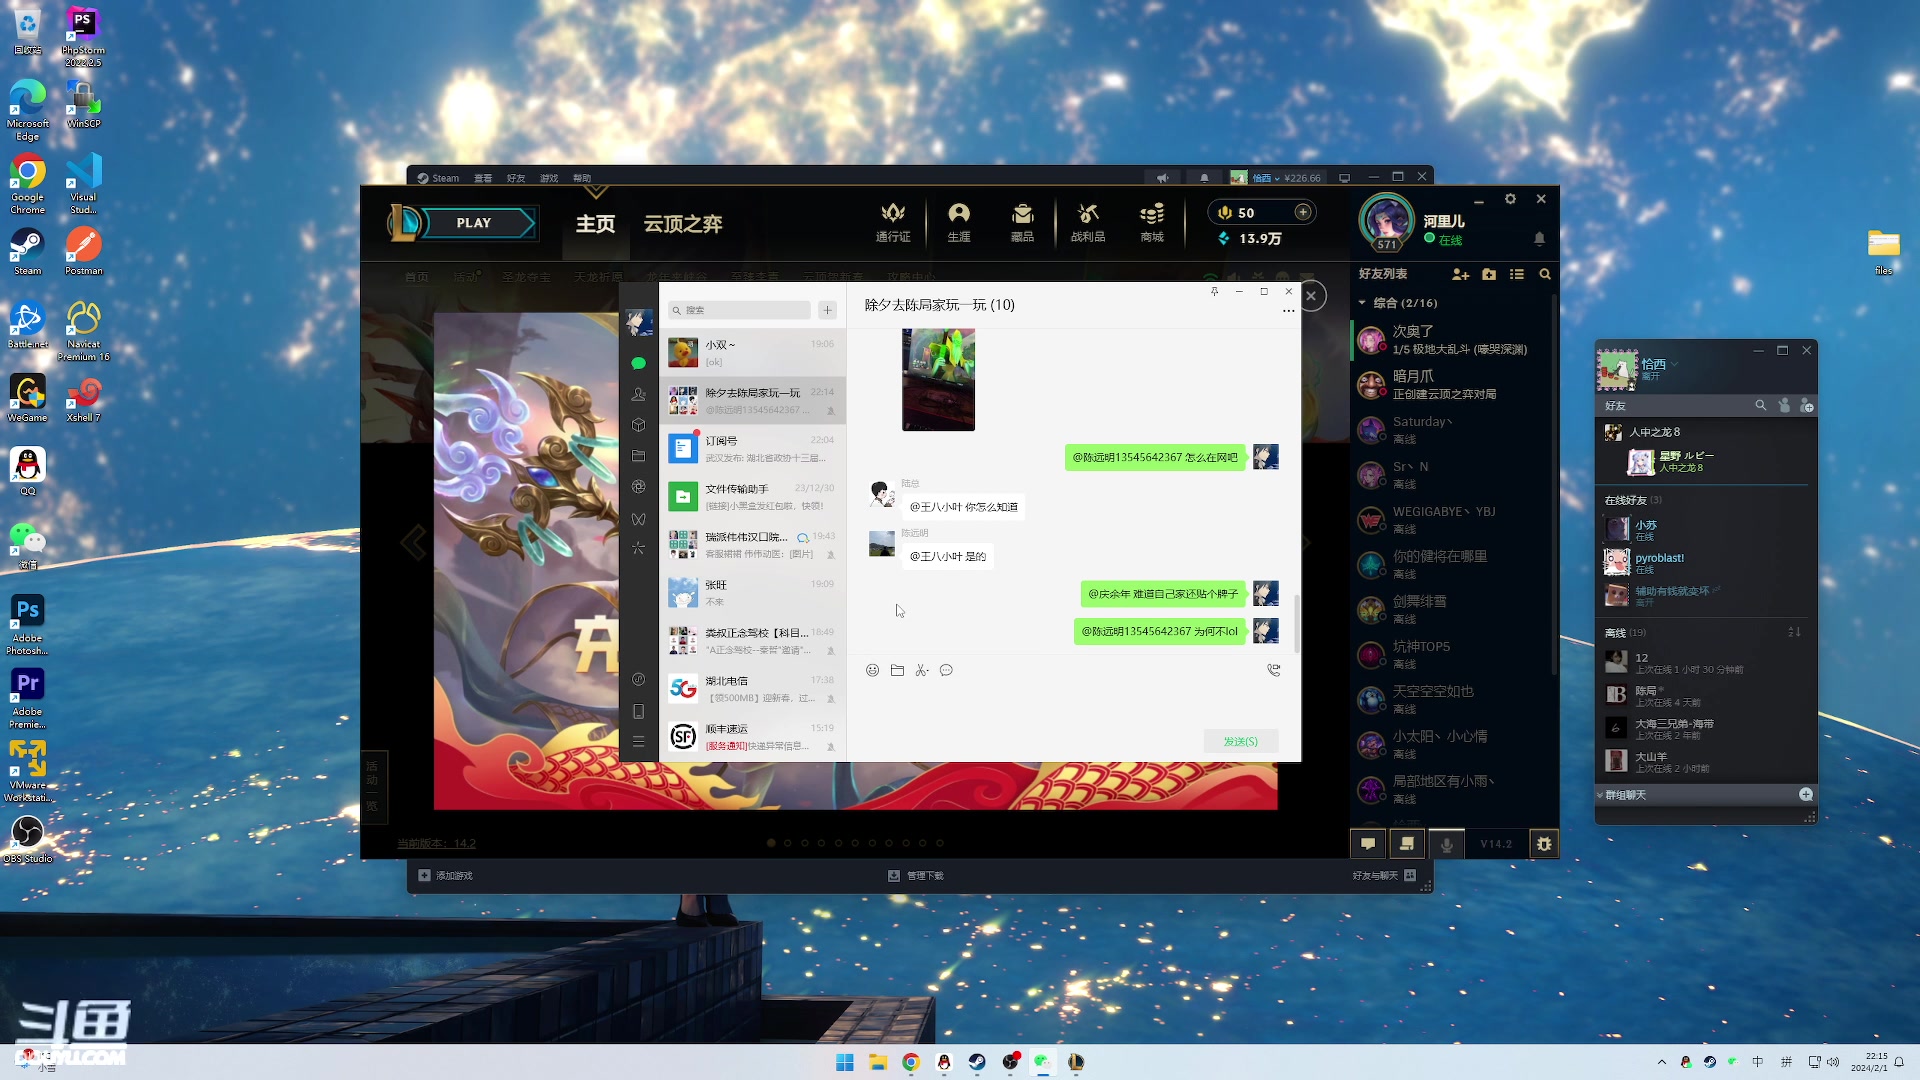This screenshot has height=1080, width=1920.
Task: Click WeChat send-file folder icon in toolbar
Action: pos(897,670)
